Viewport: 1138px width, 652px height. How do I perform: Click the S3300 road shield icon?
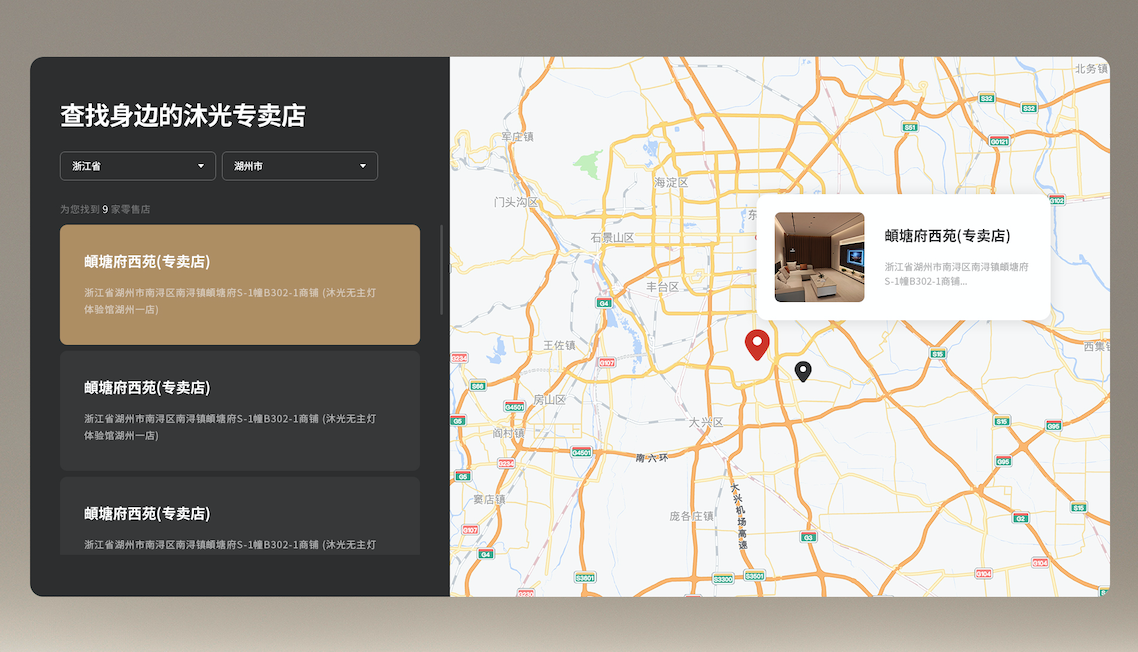point(722,579)
